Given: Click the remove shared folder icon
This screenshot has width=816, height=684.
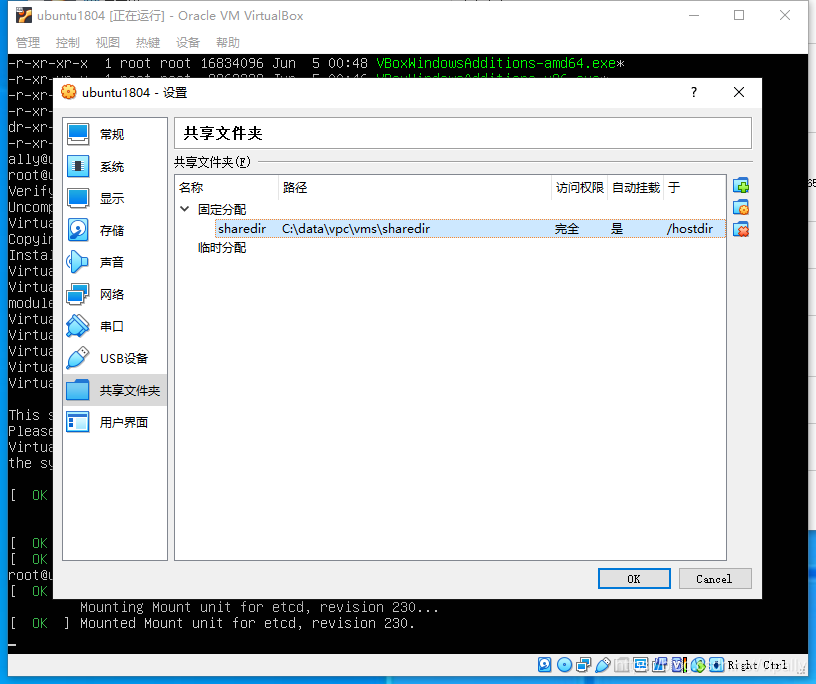Looking at the screenshot, I should (x=741, y=230).
